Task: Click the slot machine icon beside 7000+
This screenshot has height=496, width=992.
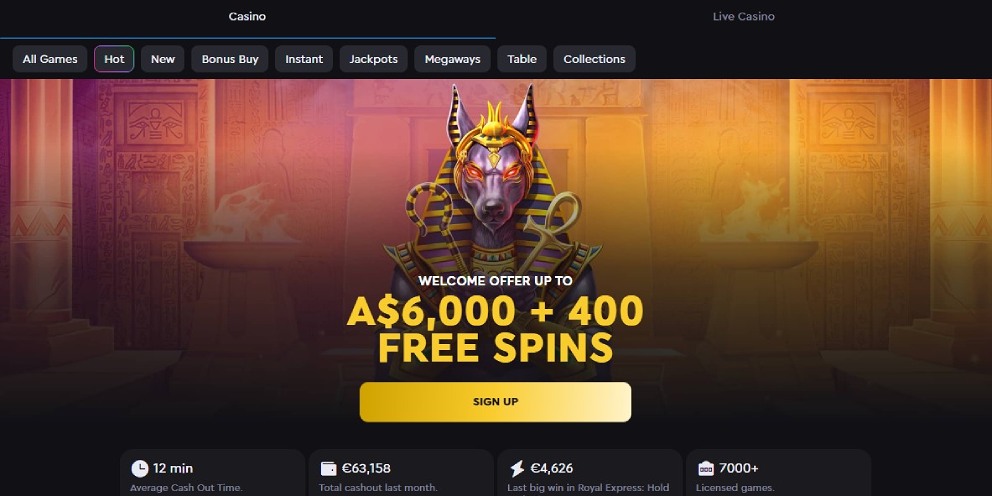Action: pos(705,469)
